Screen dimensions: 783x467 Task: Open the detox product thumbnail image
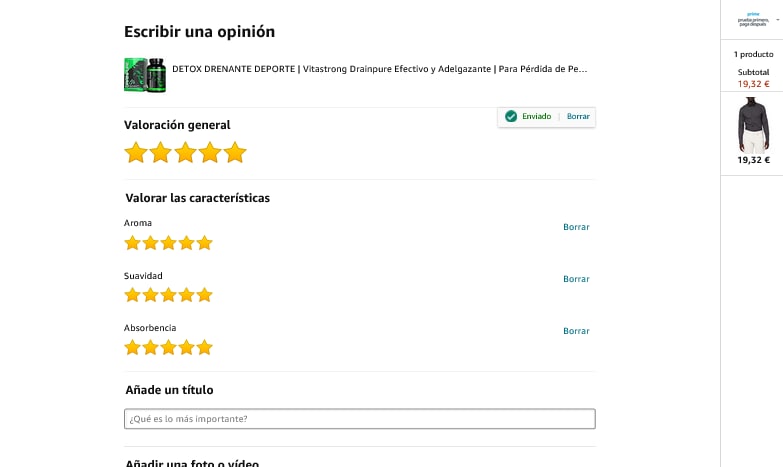[145, 75]
